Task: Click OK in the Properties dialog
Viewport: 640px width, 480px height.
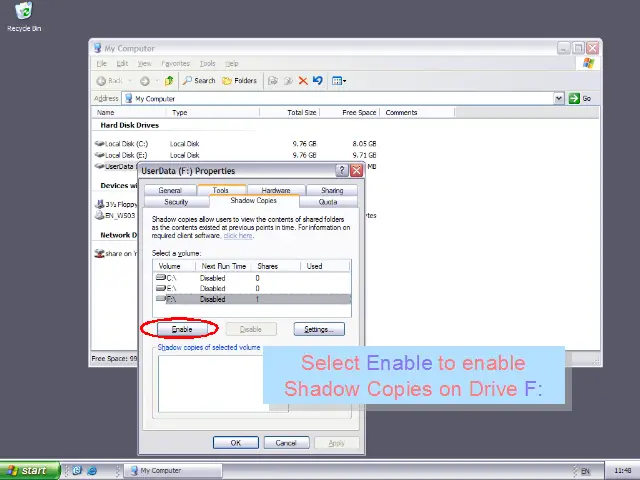Action: tap(236, 443)
